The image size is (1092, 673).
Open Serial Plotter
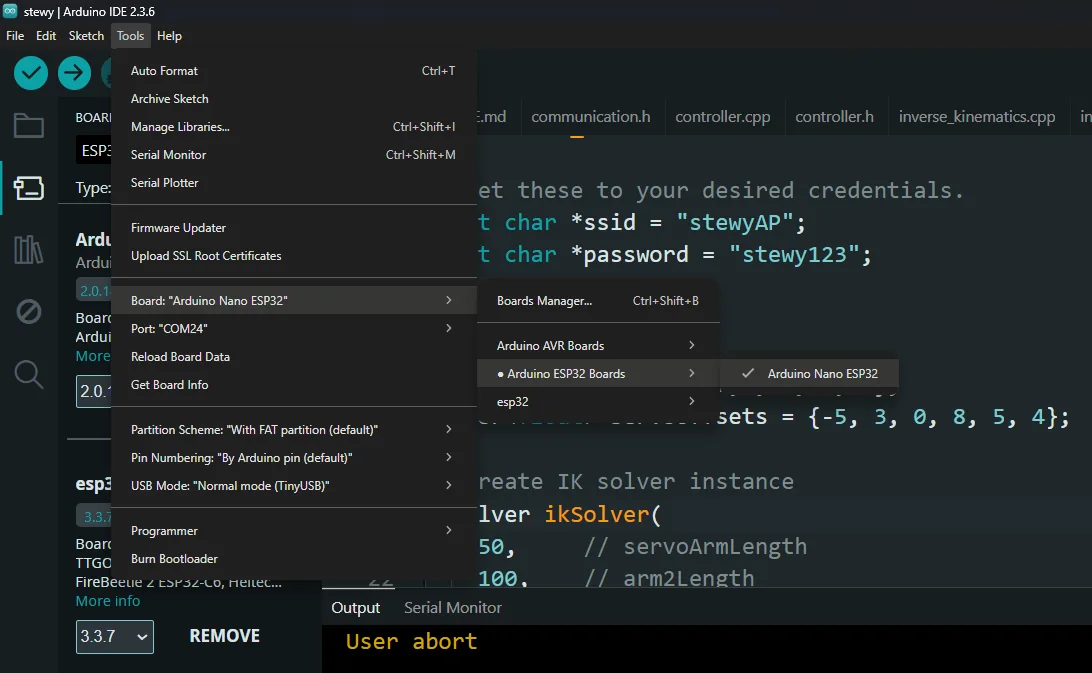click(x=293, y=183)
